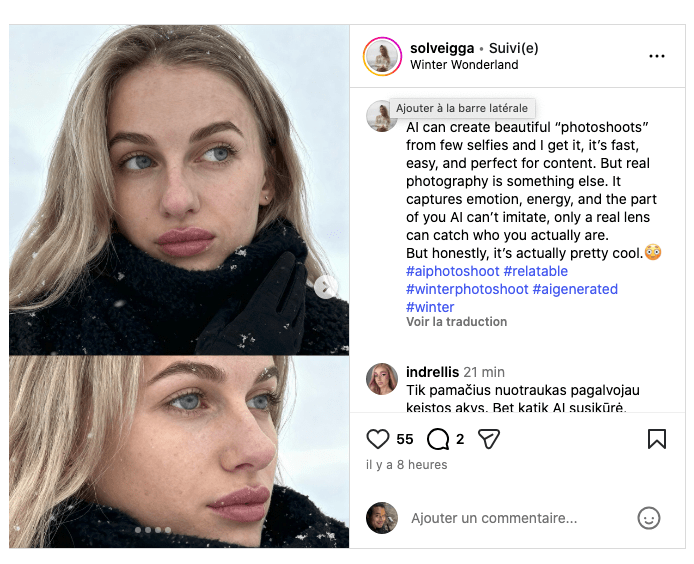Open the solveigga username link

[x=442, y=48]
